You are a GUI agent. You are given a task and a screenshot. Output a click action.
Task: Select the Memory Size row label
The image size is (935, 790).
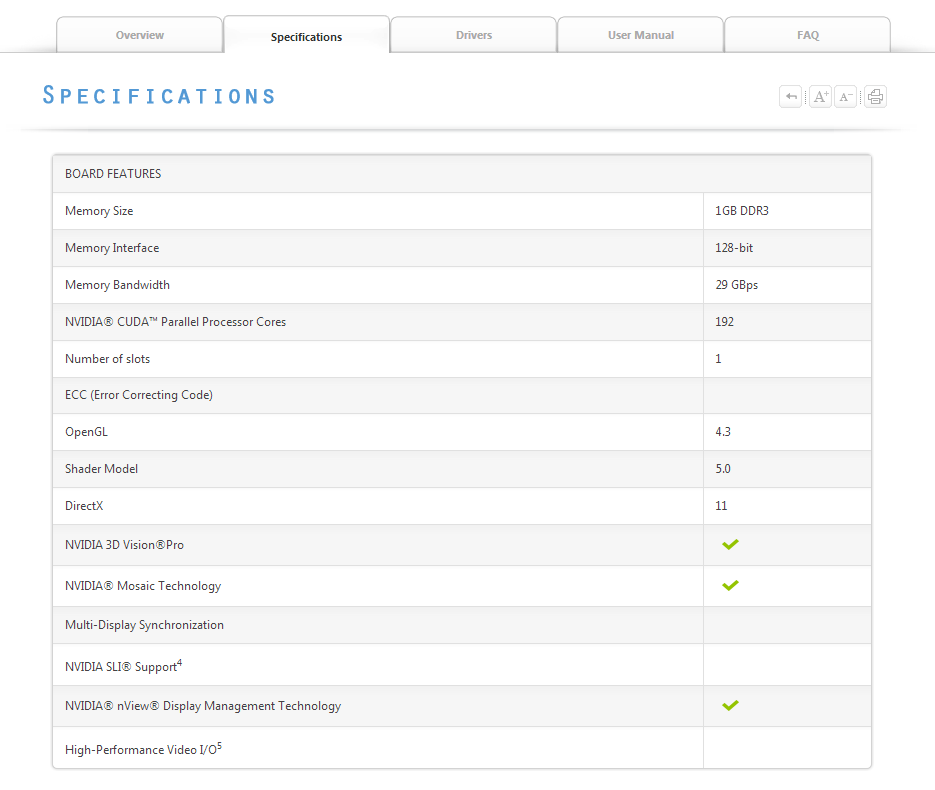(x=99, y=211)
